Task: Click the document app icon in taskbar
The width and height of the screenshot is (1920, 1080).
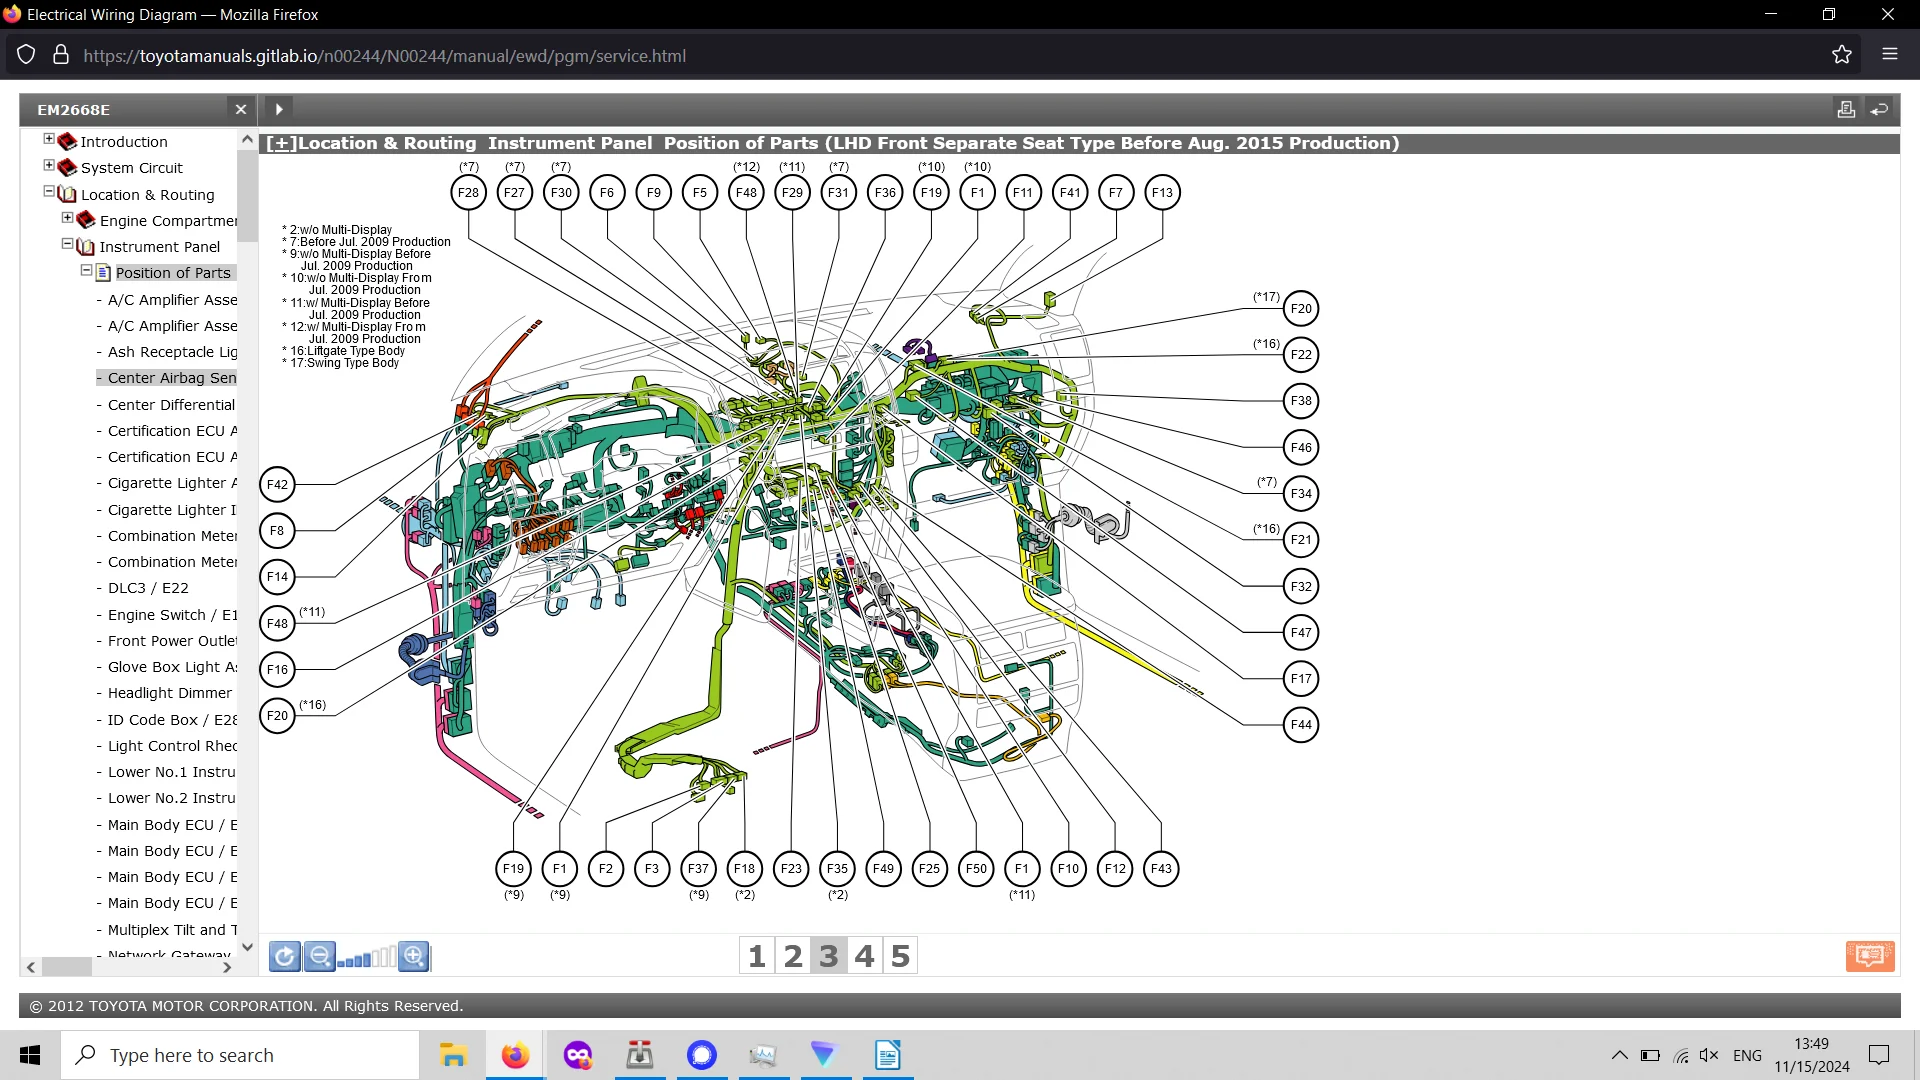Action: pos(887,1055)
